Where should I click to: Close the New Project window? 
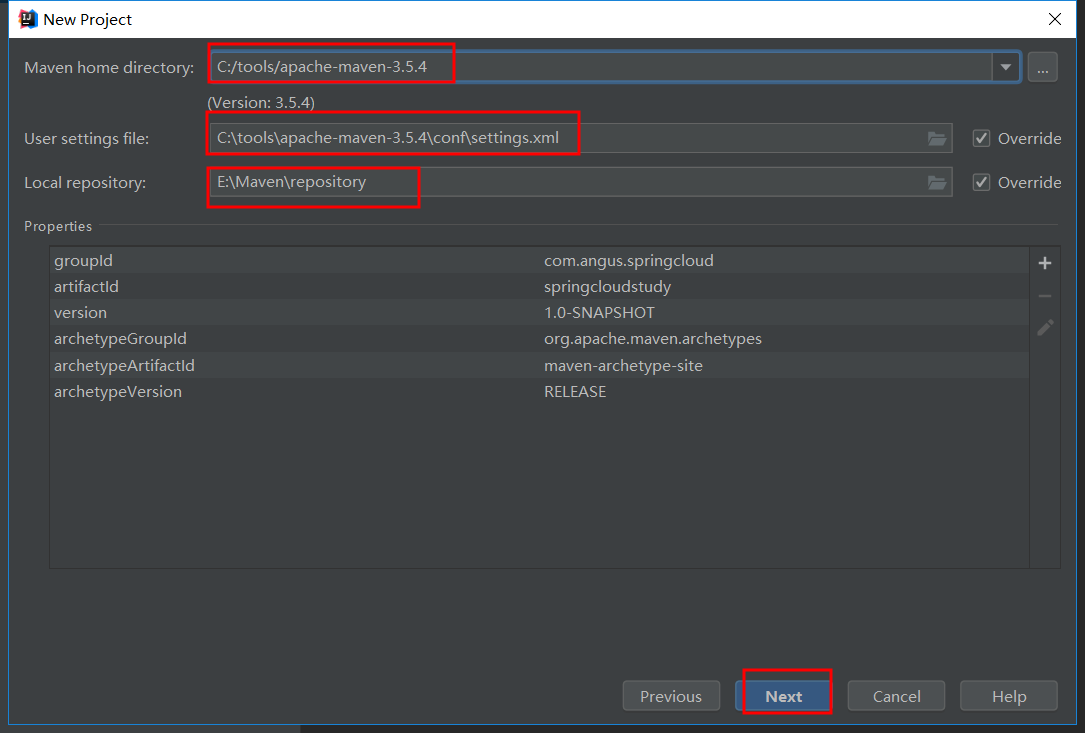1055,19
